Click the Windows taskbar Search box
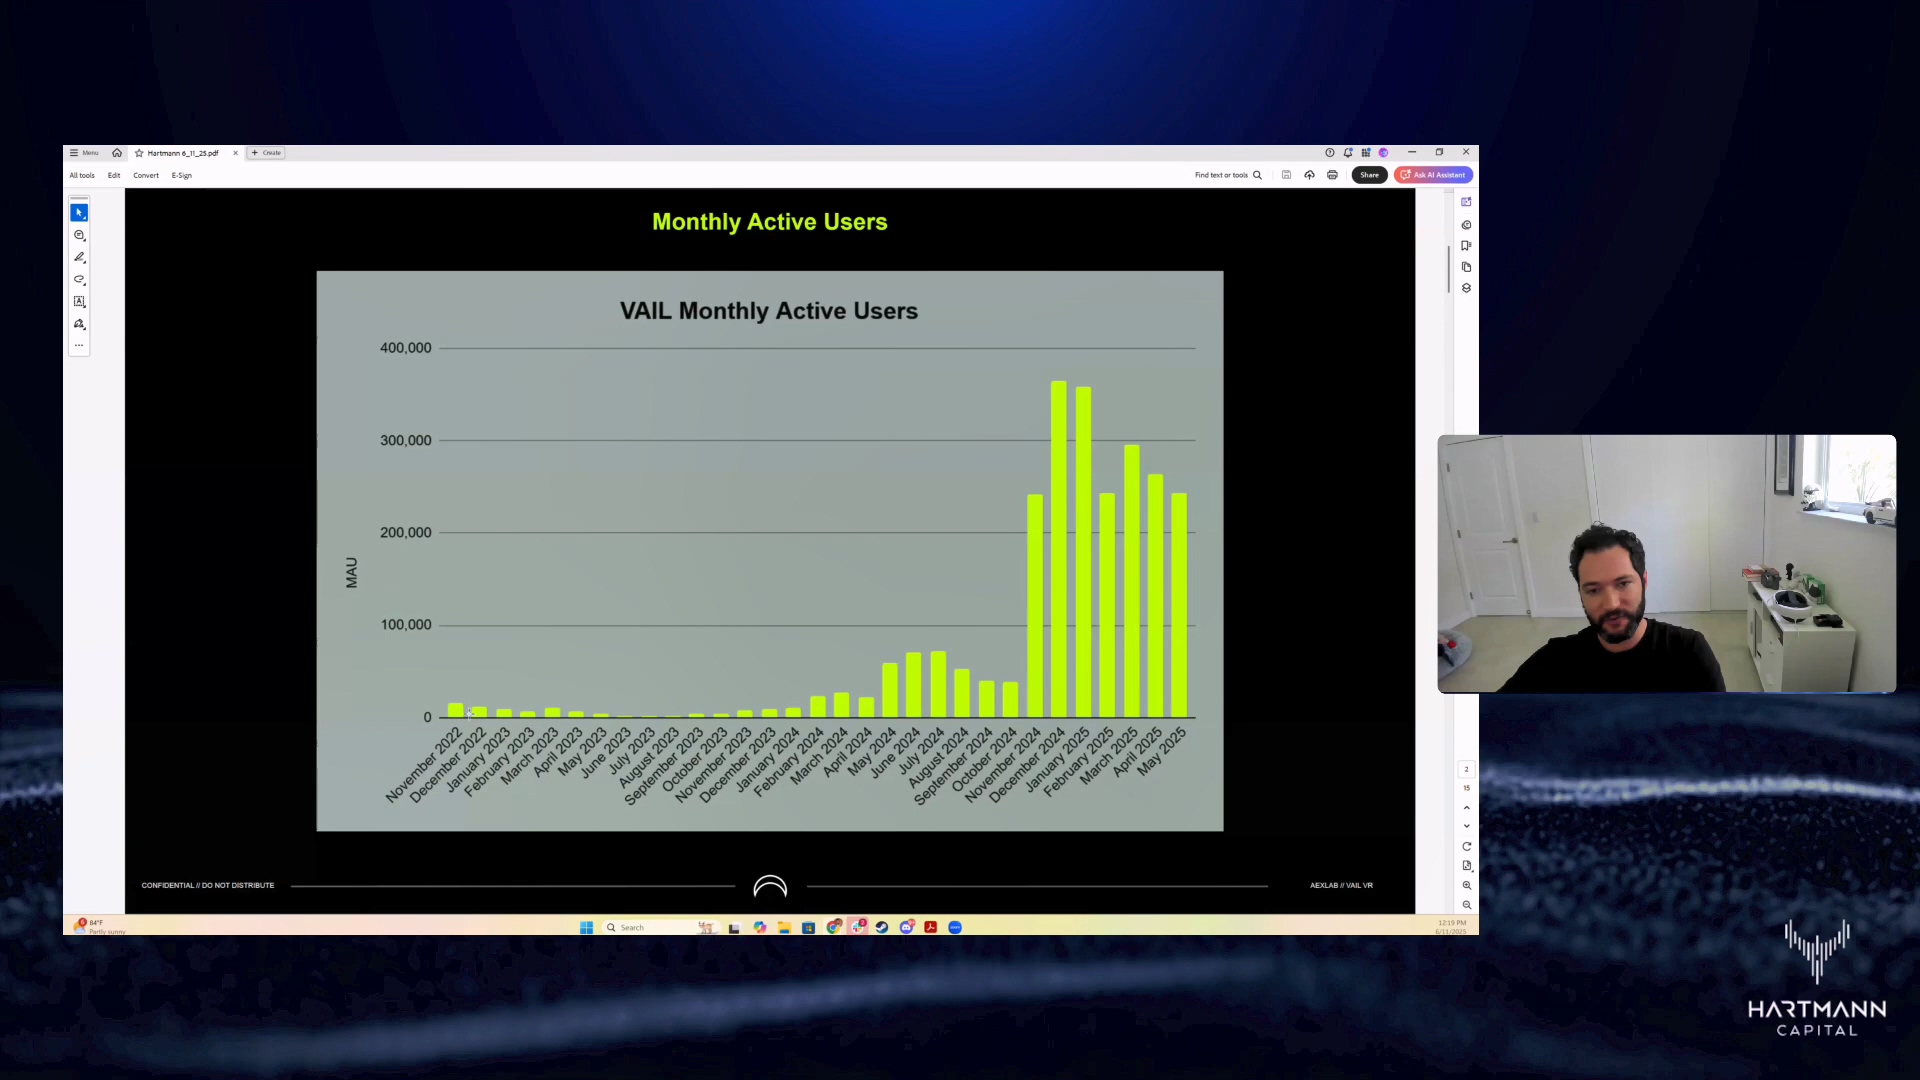 pos(660,927)
